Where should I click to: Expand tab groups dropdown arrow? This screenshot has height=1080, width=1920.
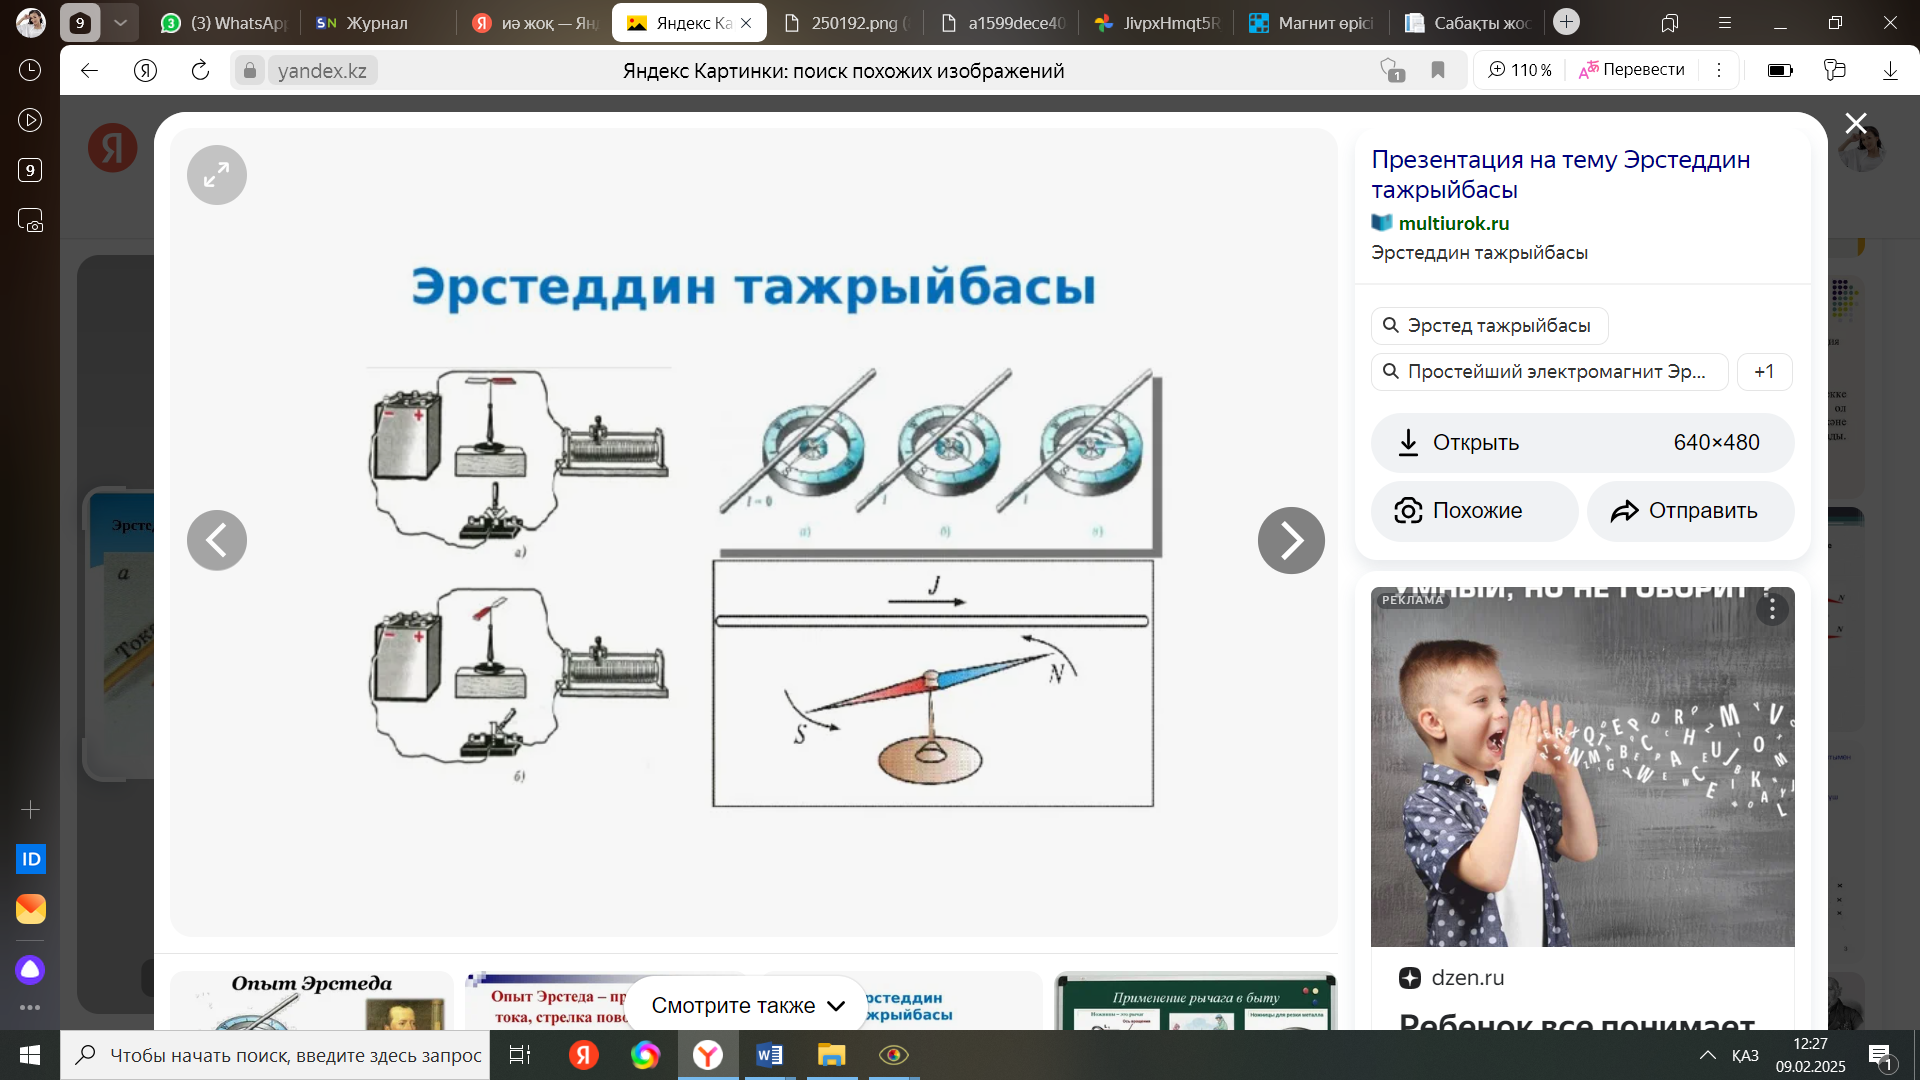pyautogui.click(x=120, y=22)
